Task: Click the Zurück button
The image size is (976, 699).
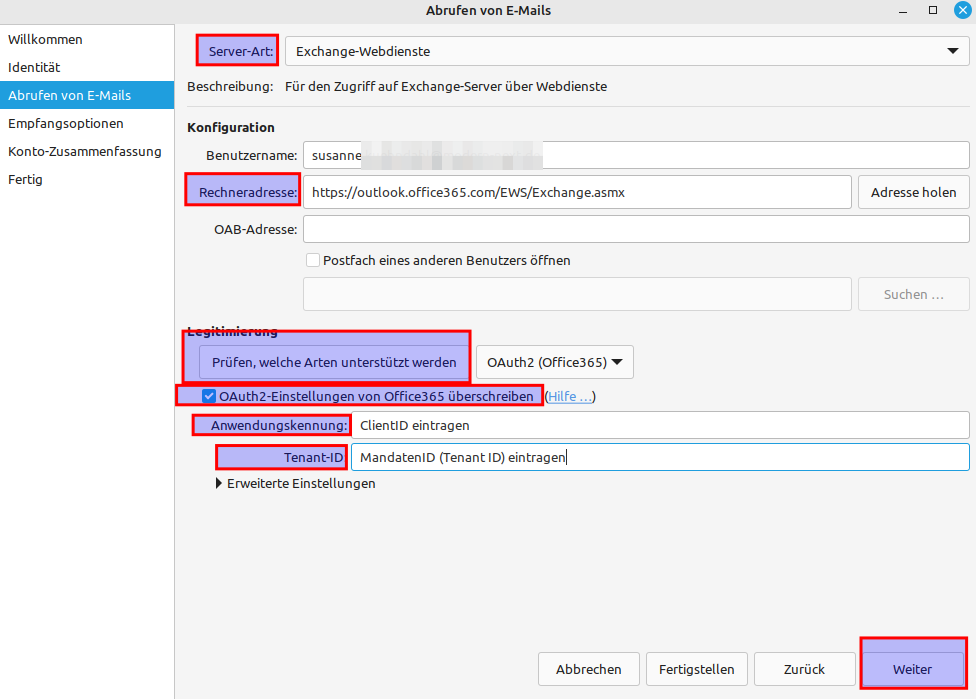Action: (804, 669)
